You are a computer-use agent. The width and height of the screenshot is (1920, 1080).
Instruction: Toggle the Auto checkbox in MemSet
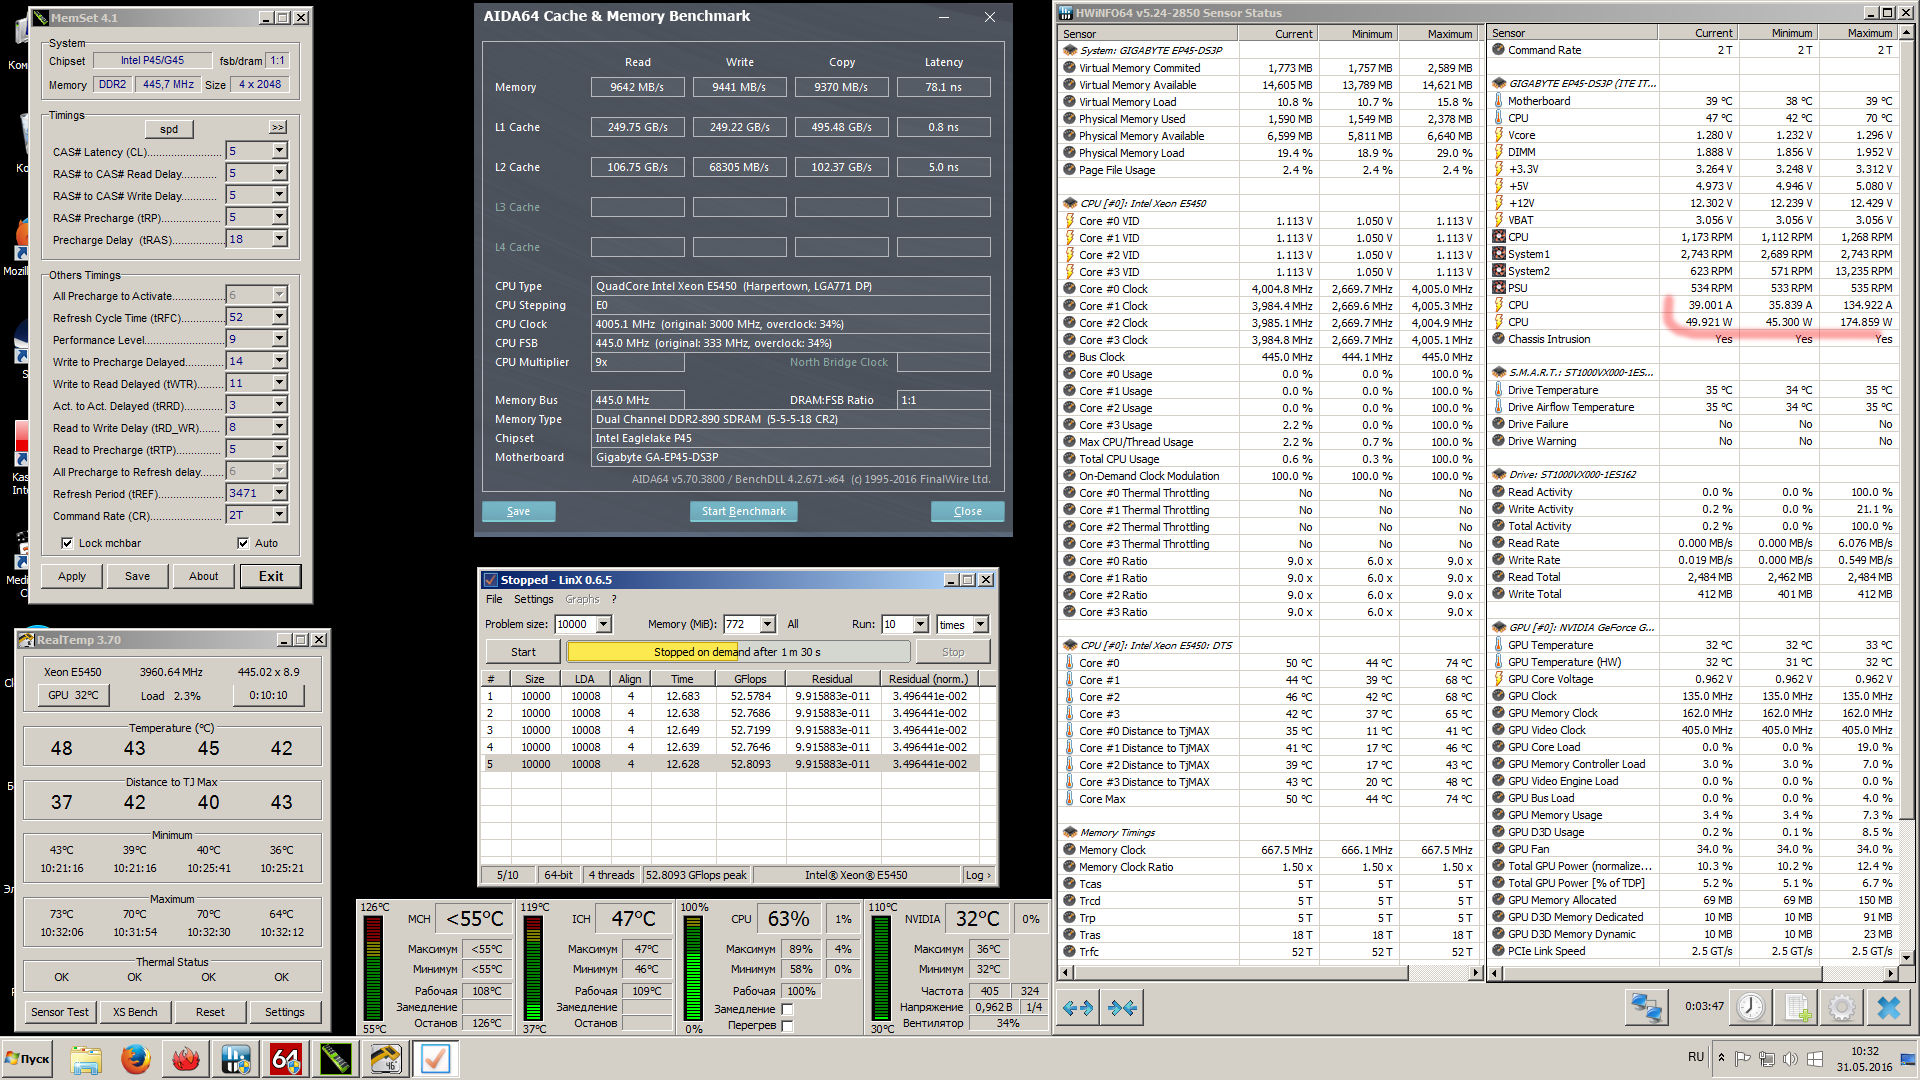[x=243, y=543]
